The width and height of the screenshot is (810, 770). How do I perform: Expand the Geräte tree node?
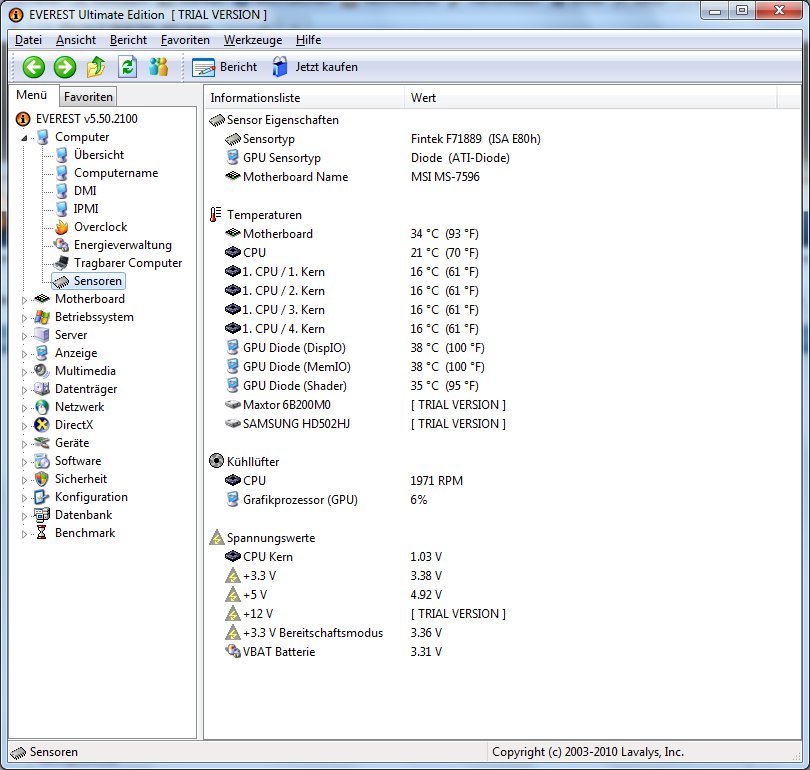click(24, 444)
